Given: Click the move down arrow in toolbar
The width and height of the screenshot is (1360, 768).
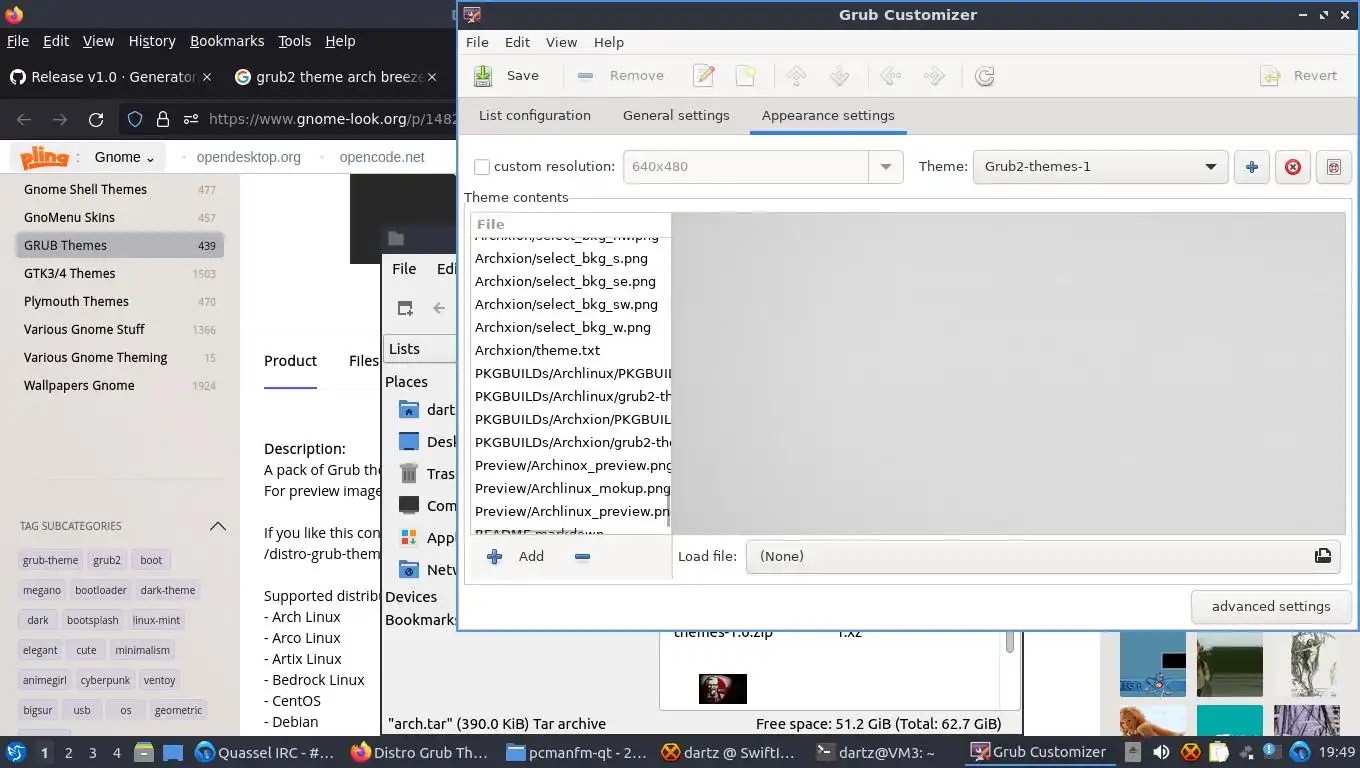Looking at the screenshot, I should click(x=840, y=76).
